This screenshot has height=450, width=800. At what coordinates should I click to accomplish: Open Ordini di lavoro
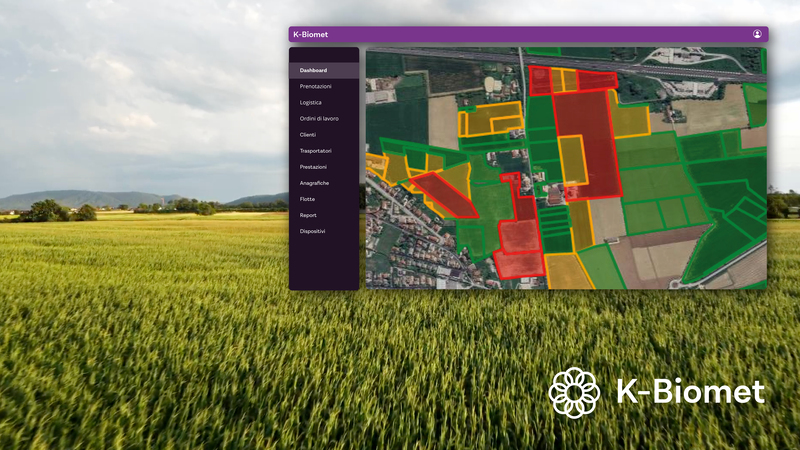point(319,118)
